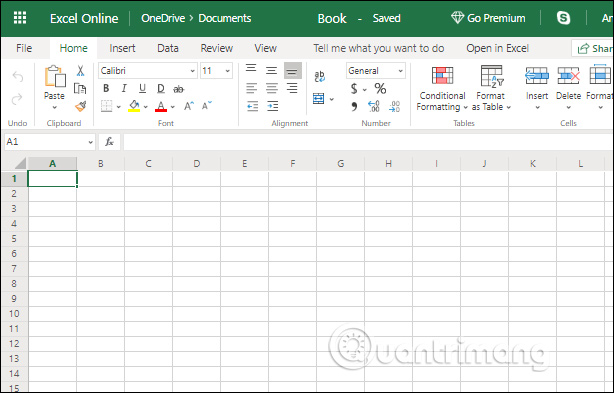This screenshot has width=614, height=393.
Task: Click the insert function fx icon
Action: pos(109,142)
